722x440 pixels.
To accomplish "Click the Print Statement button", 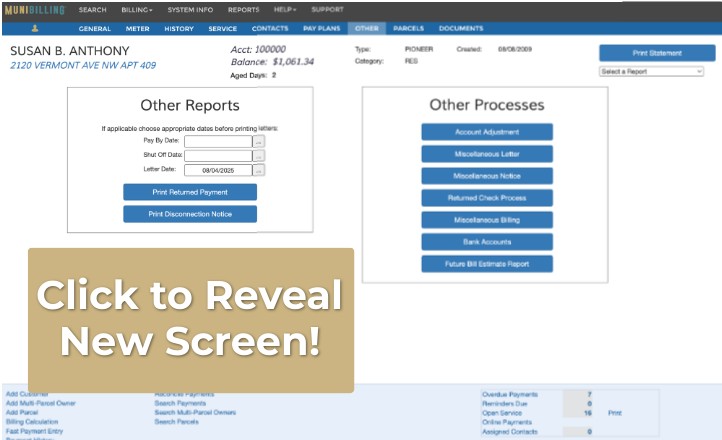I will 657,53.
